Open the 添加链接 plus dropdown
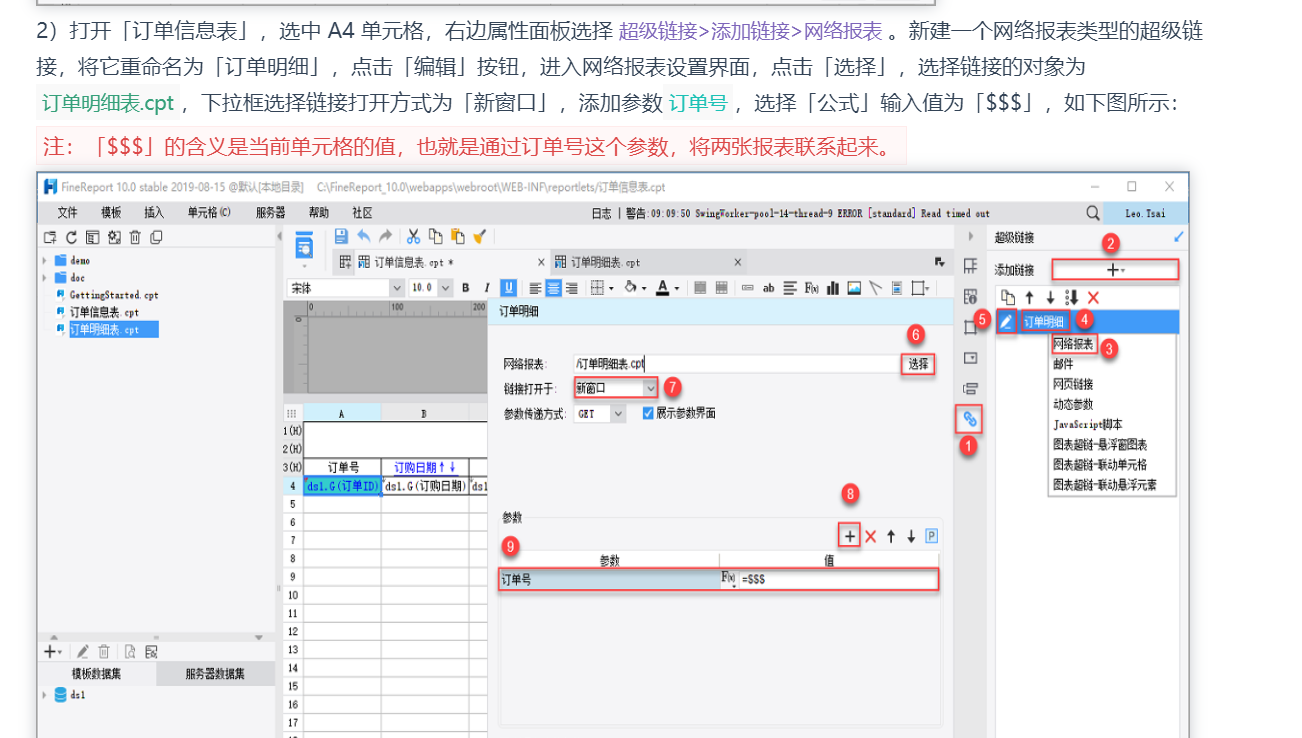Viewport: 1302px width, 738px height. pyautogui.click(x=1115, y=270)
